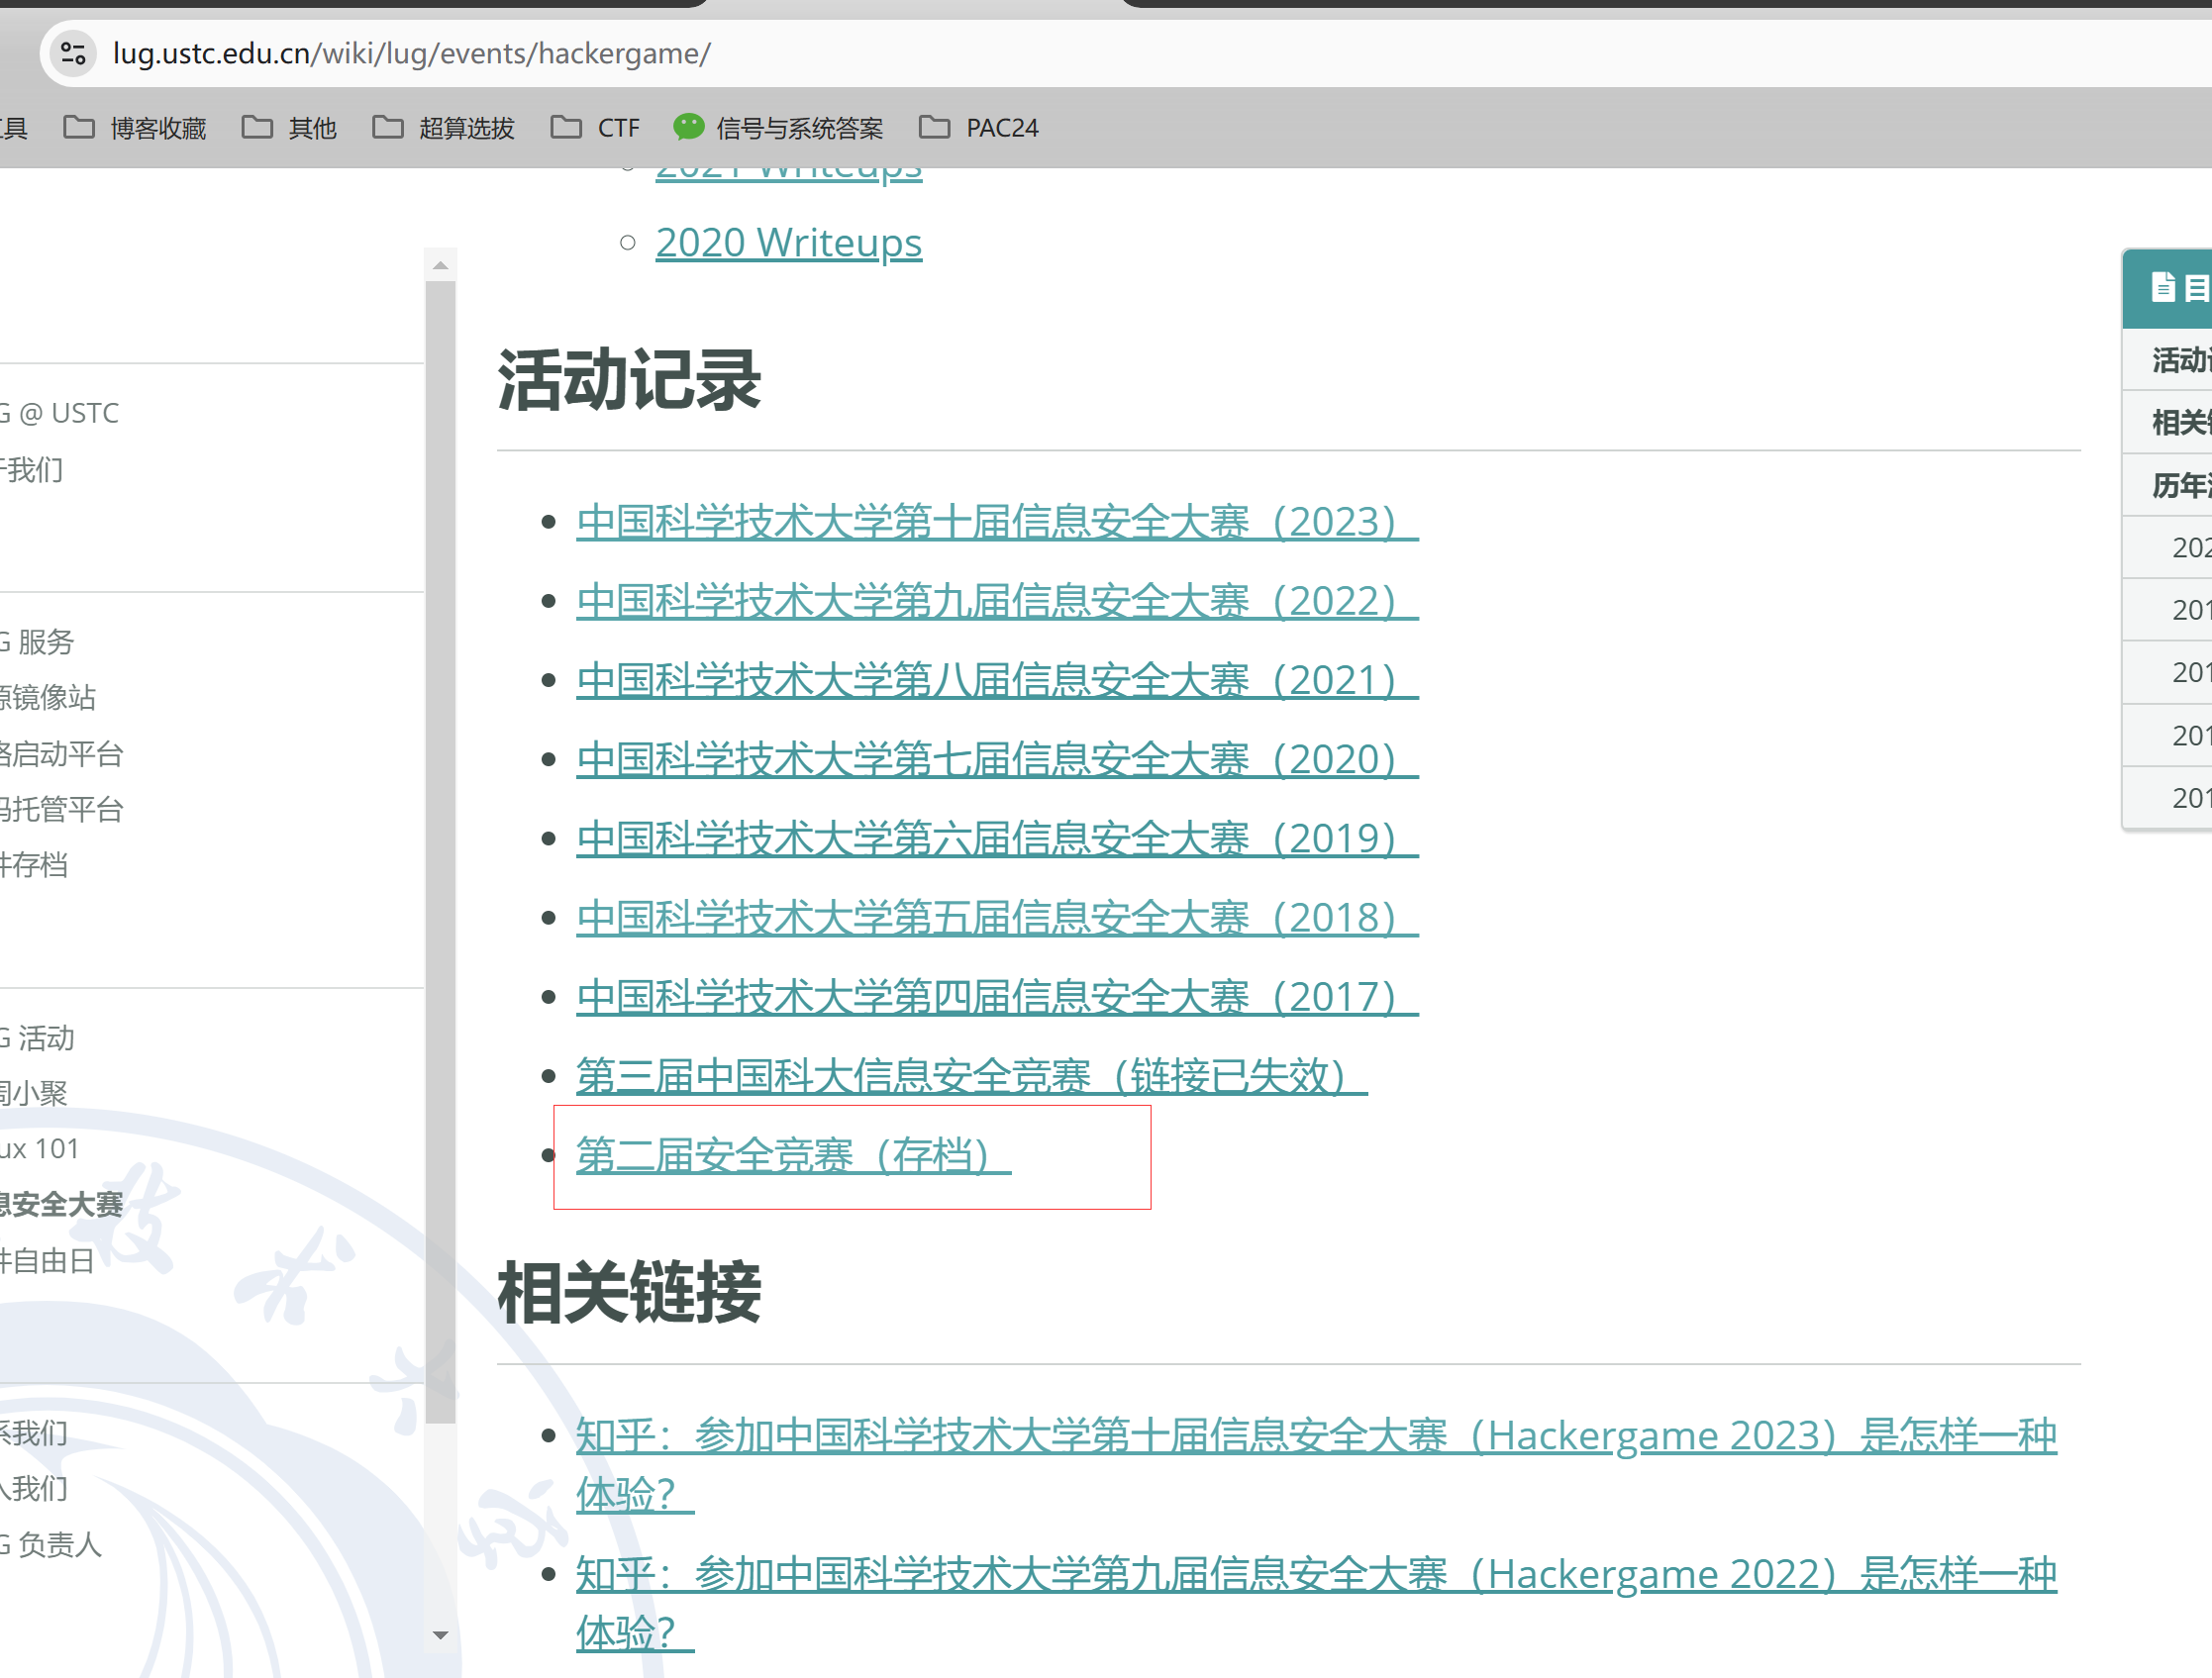Open the Zhihu Hackergame 2022 experience link
Viewport: 2212px width, 1678px height.
[x=1316, y=1604]
